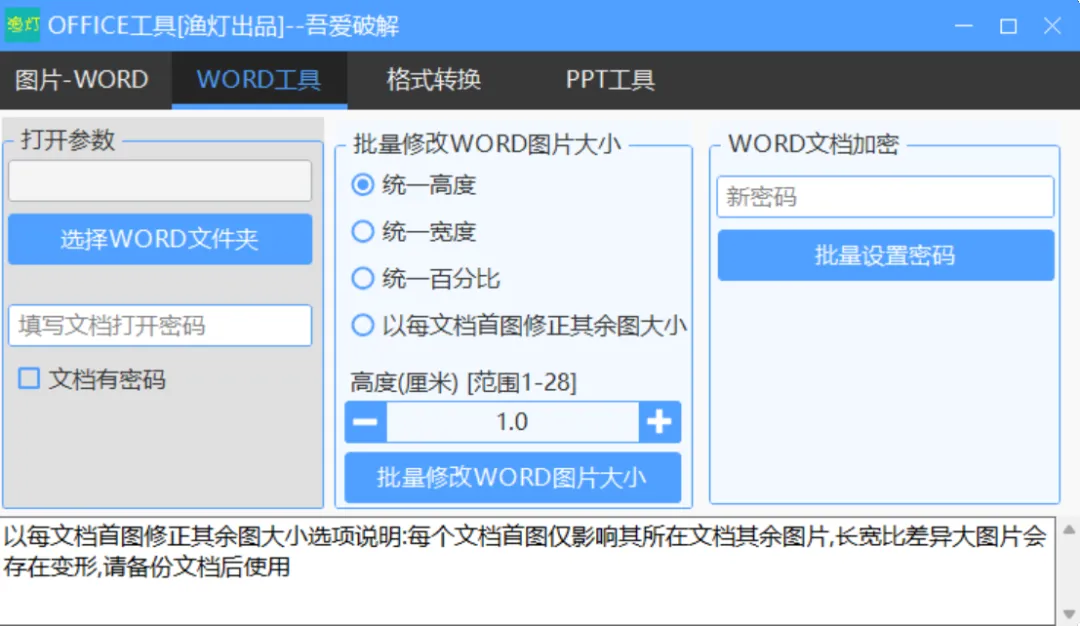
Task: Click the plus icon to increase height
Action: 659,421
